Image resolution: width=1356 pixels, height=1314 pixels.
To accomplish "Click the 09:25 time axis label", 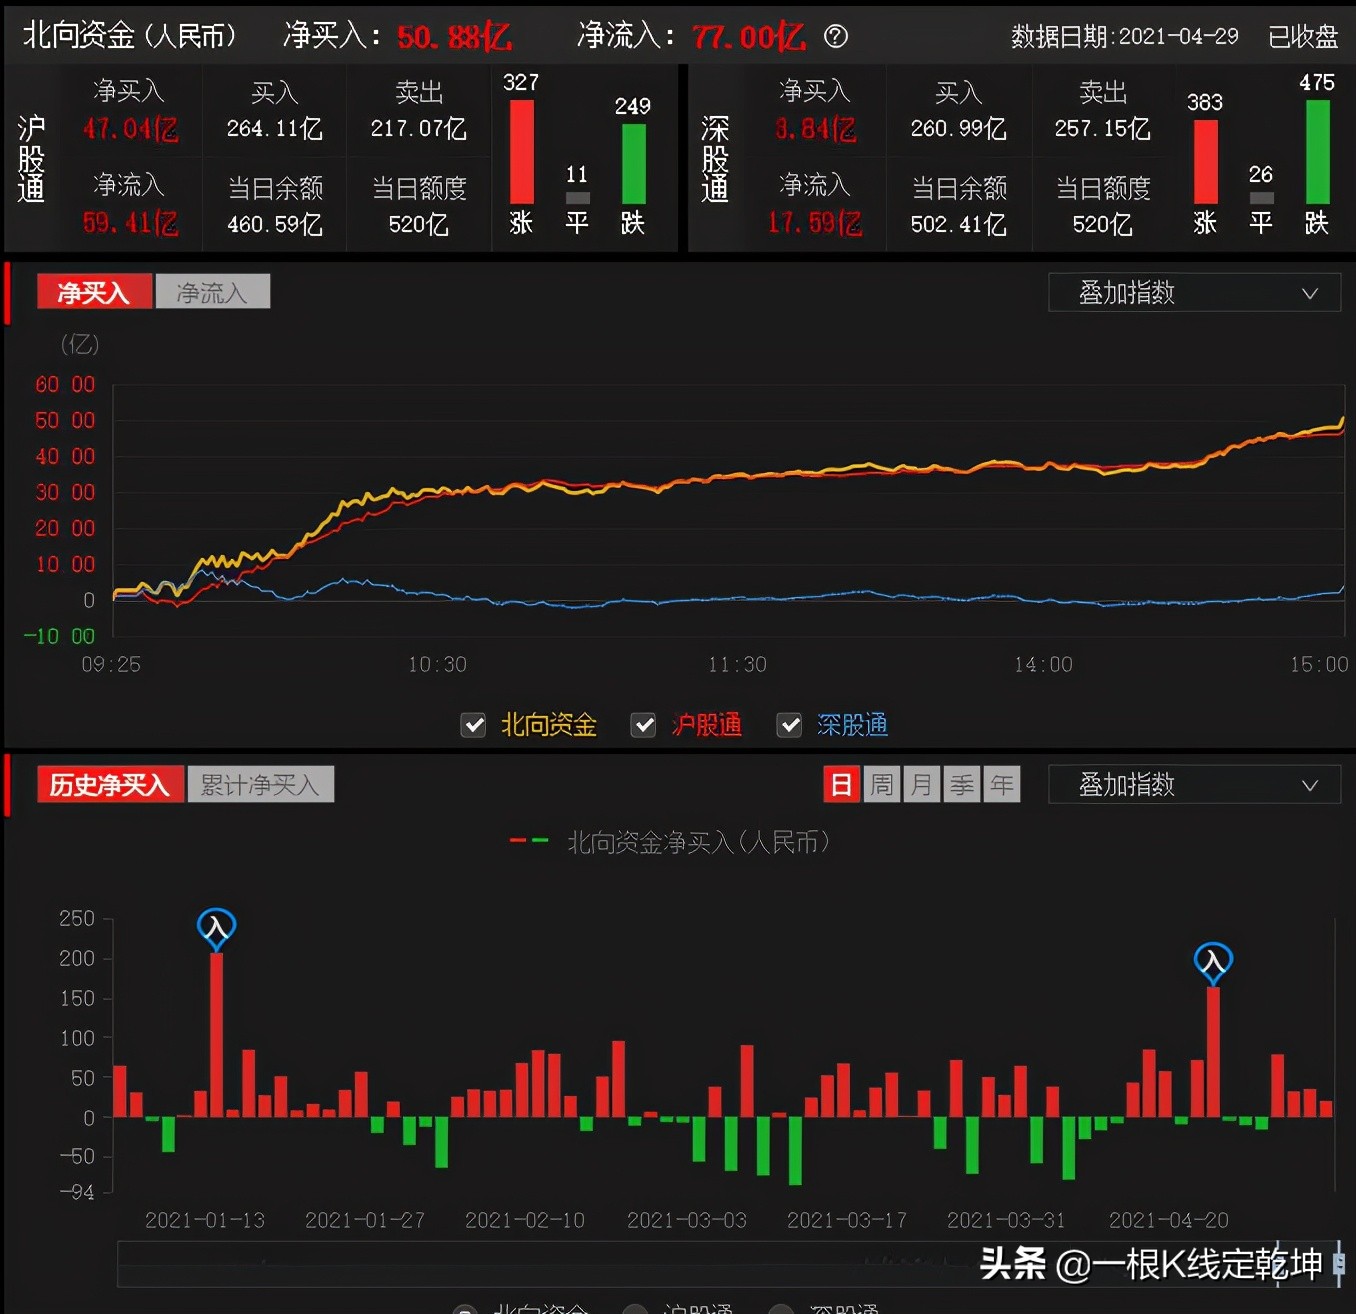I will pos(111,665).
